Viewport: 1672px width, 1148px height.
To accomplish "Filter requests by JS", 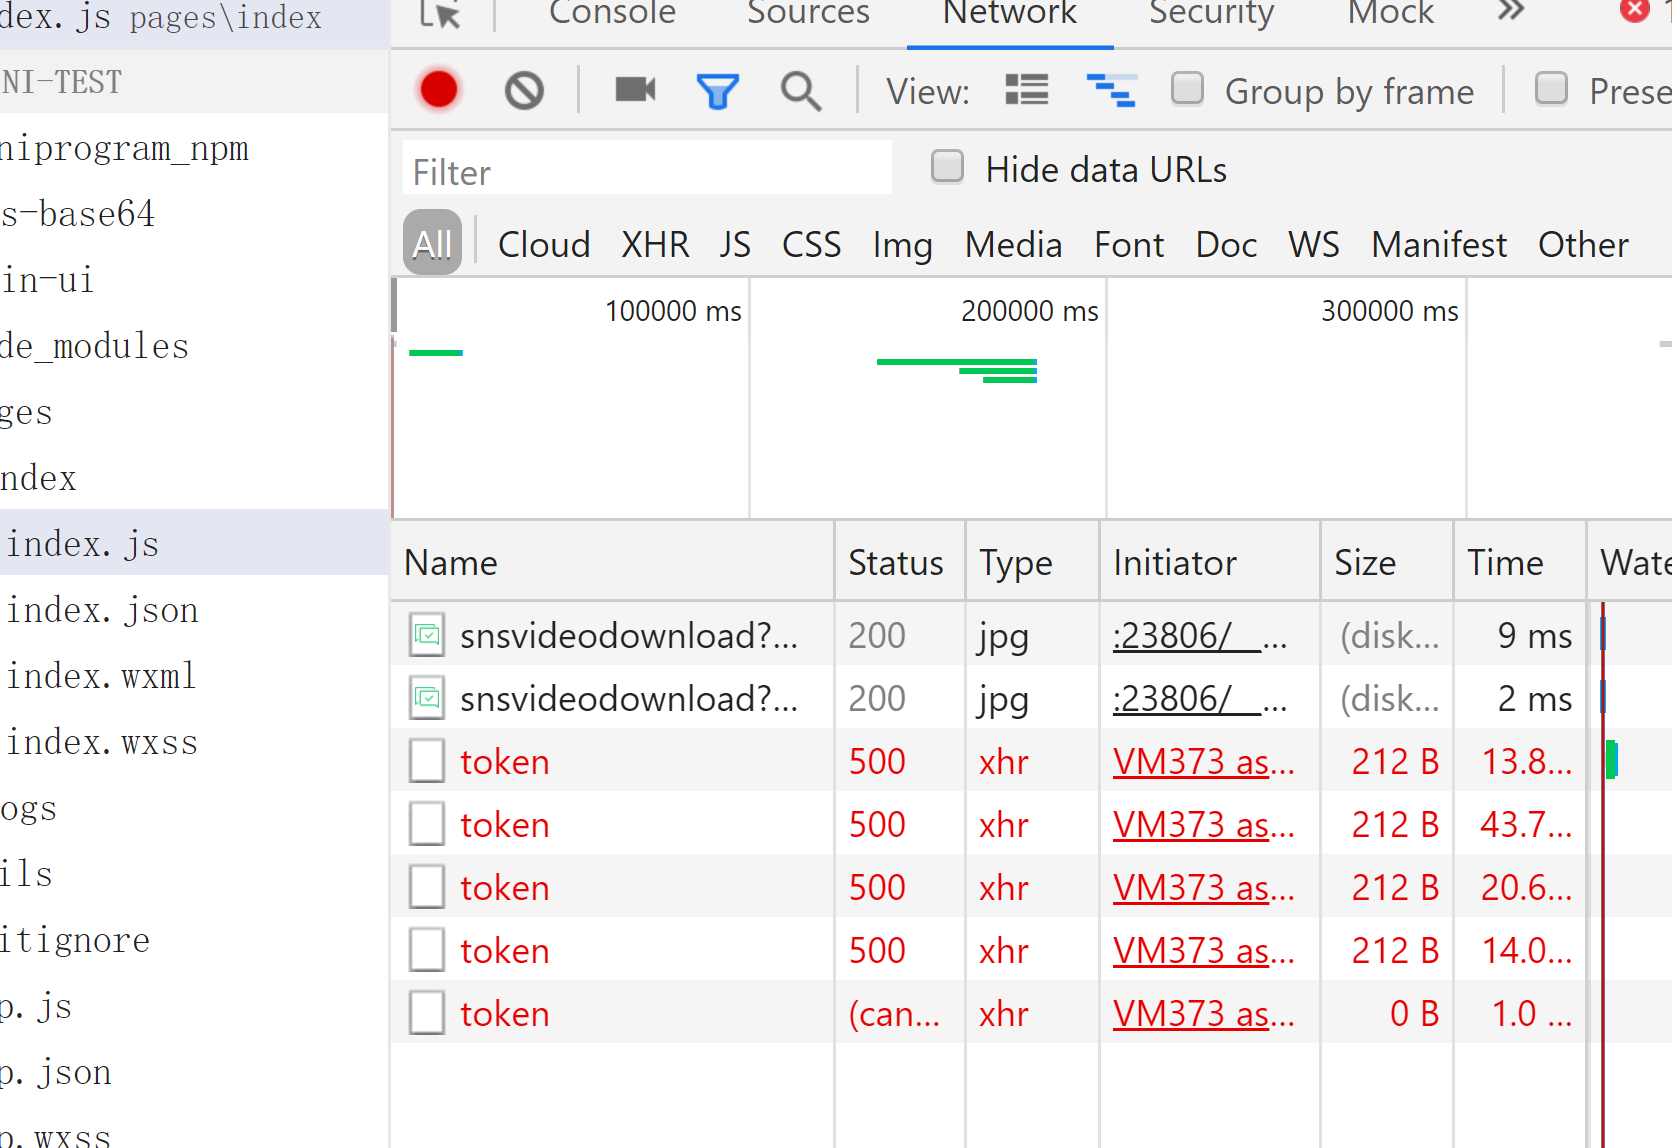I will (x=735, y=244).
